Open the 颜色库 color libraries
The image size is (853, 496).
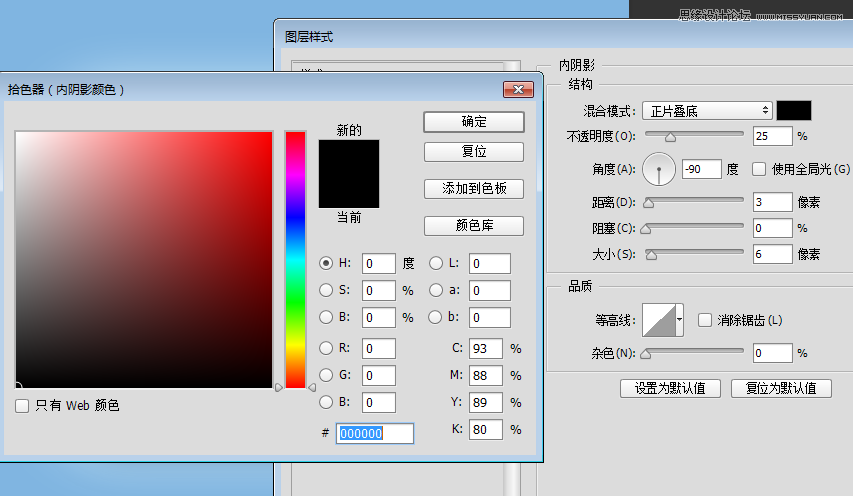tap(474, 225)
